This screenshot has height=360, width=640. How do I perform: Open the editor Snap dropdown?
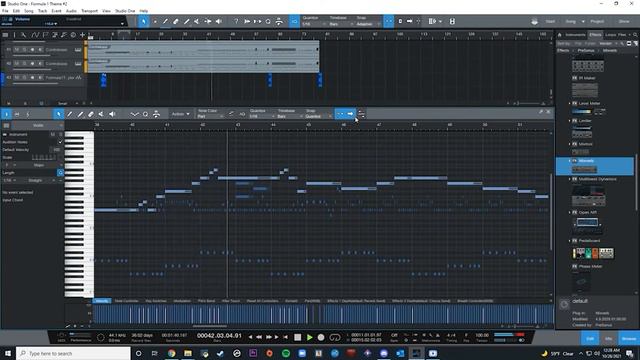click(319, 116)
